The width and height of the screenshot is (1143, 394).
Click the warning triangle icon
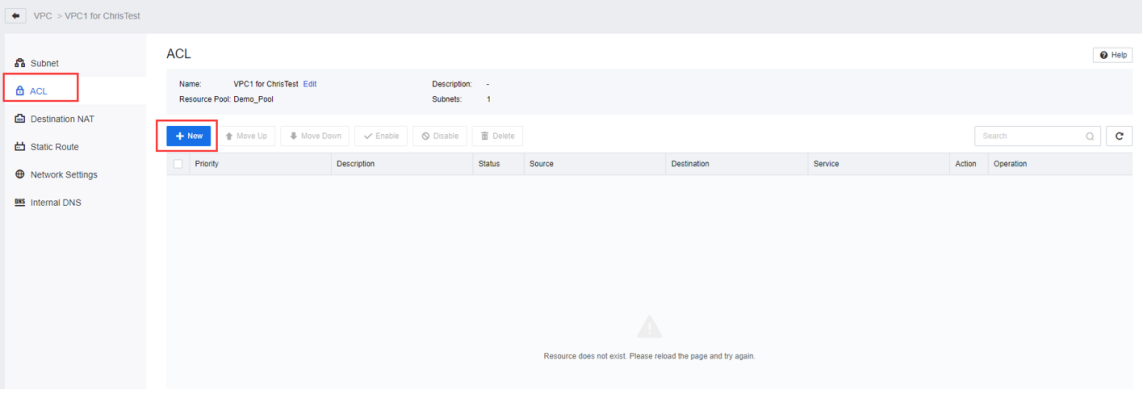(649, 328)
